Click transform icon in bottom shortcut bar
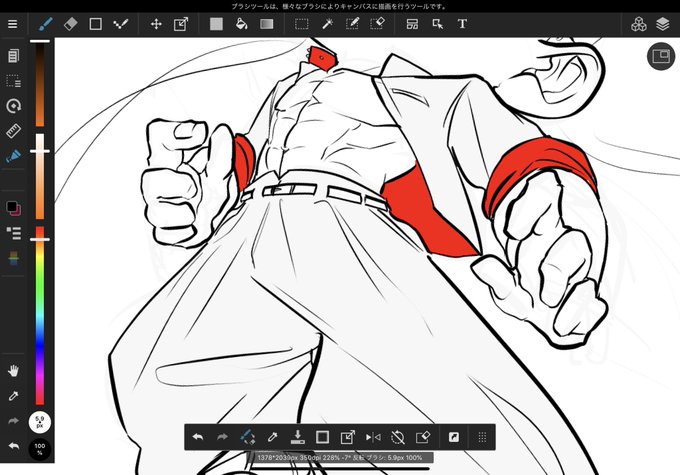 point(347,437)
